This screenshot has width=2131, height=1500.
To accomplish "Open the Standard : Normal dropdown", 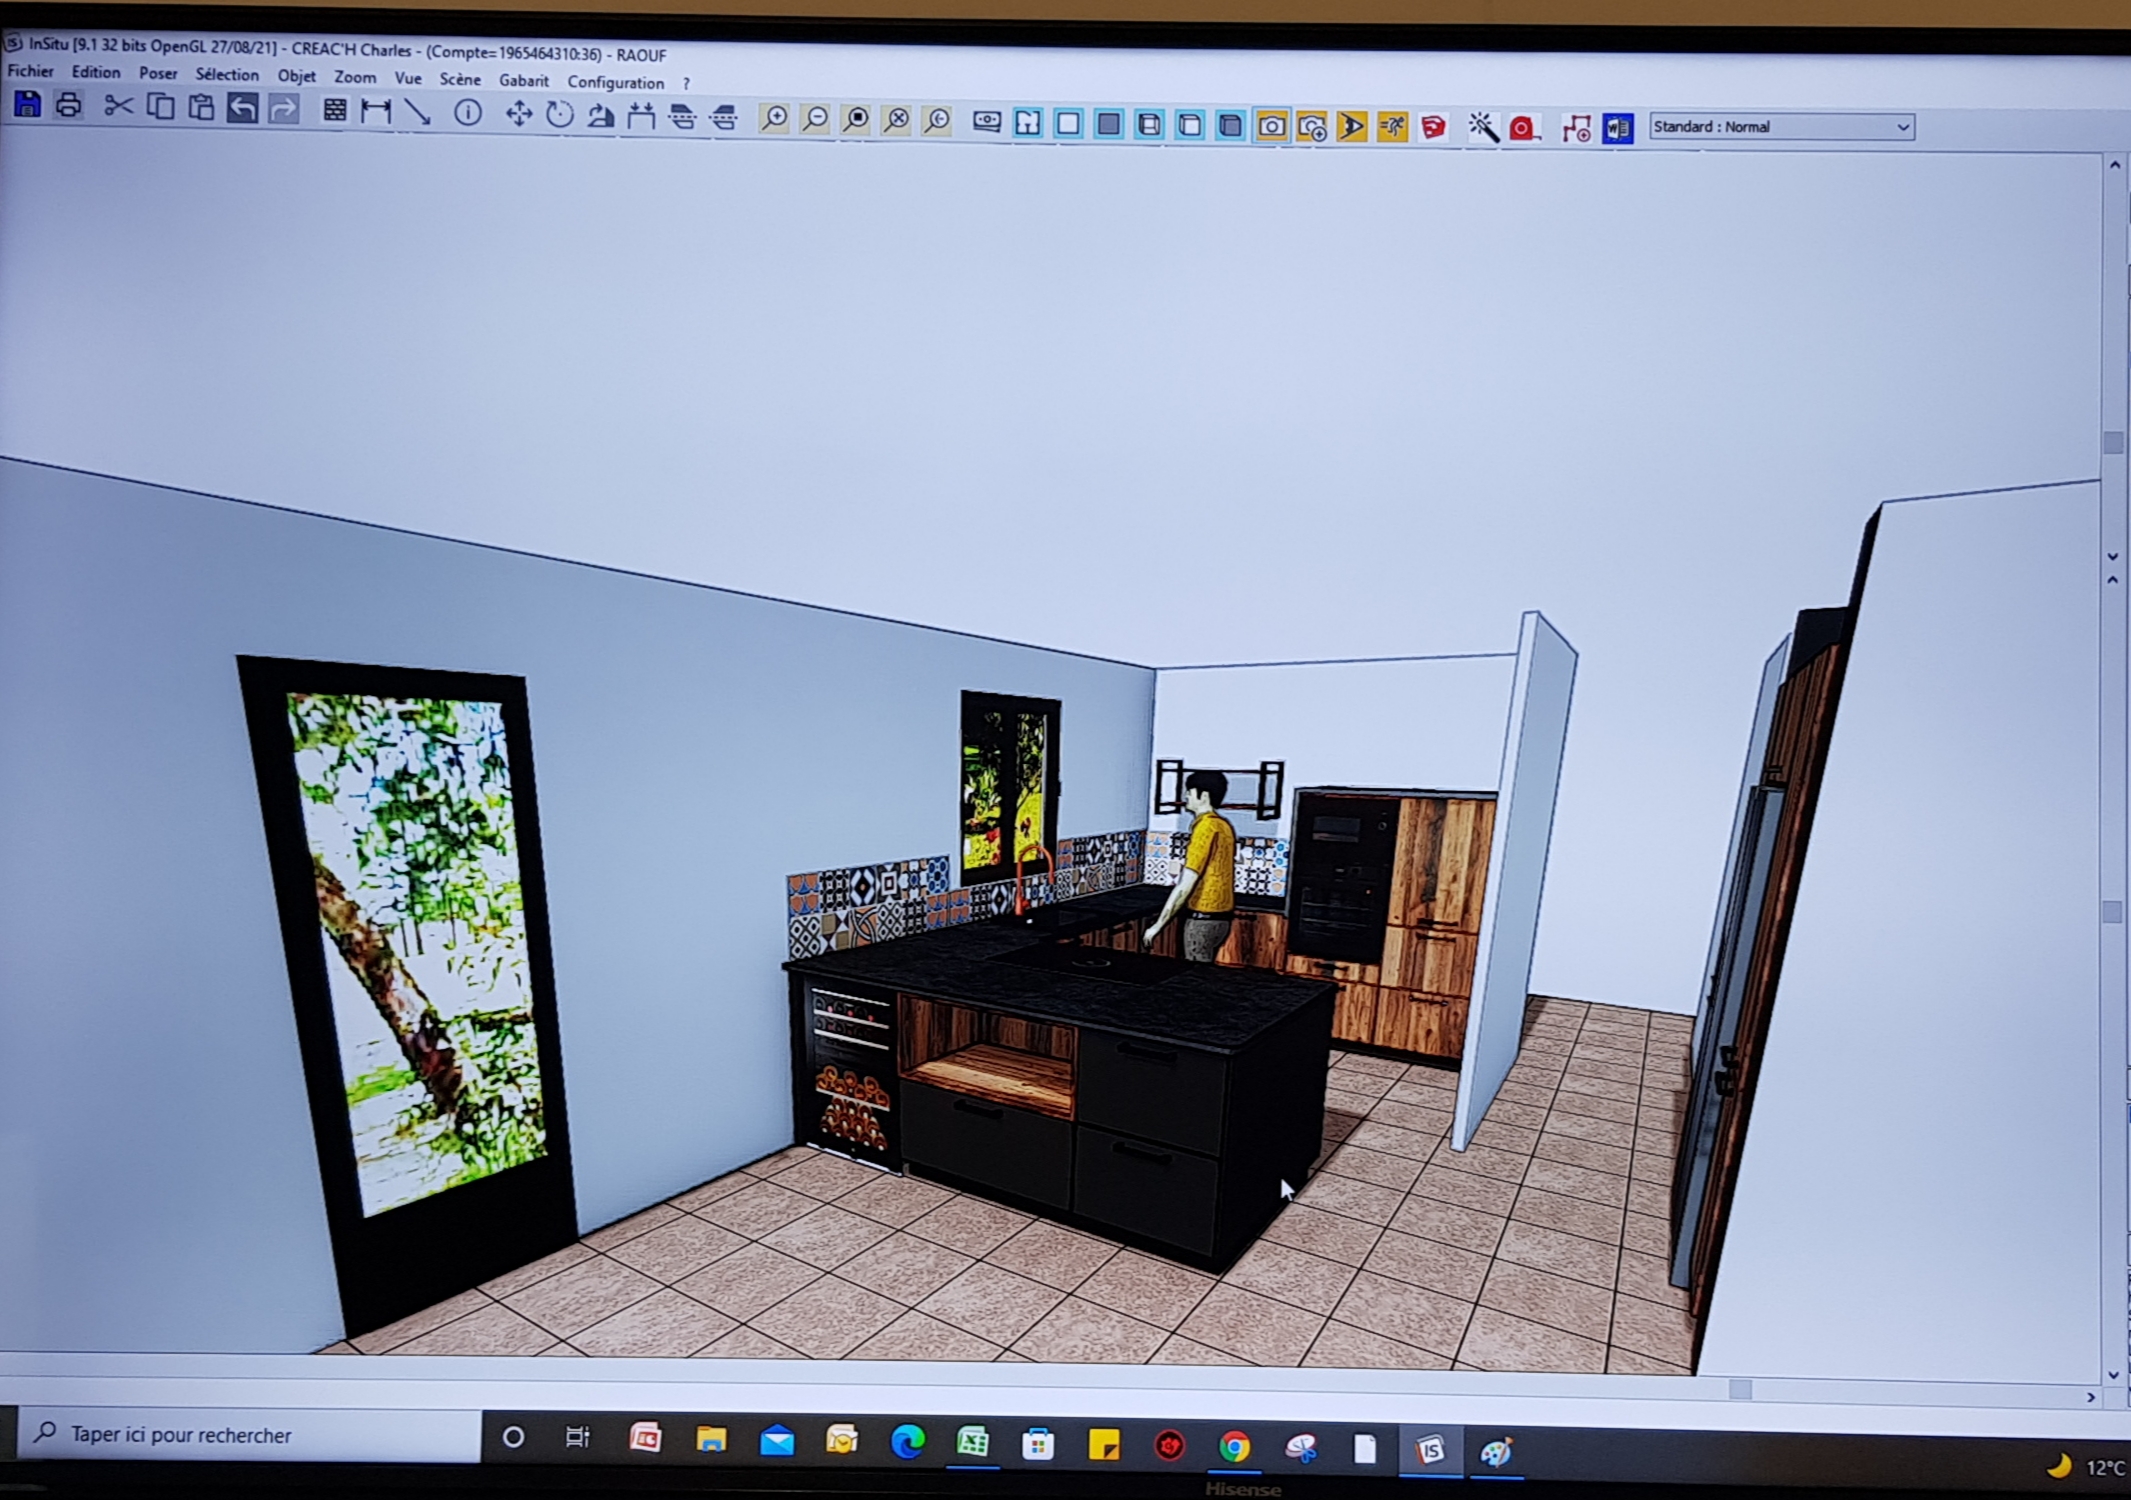I will tap(1782, 127).
